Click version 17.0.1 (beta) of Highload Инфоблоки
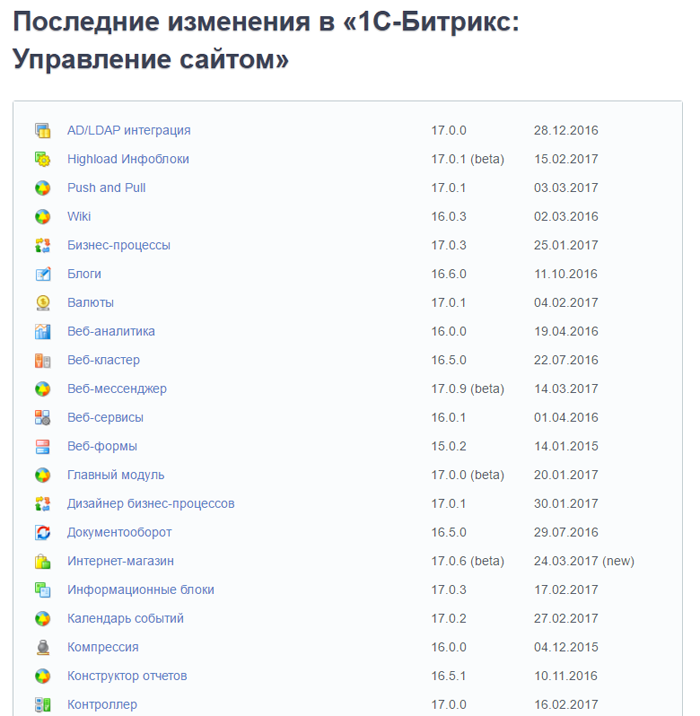 pyautogui.click(x=468, y=159)
